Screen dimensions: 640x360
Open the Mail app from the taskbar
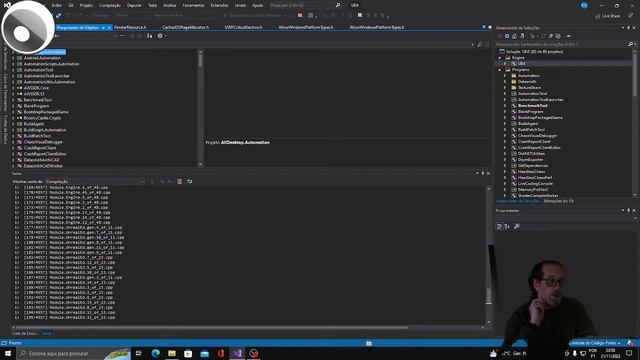(x=204, y=353)
